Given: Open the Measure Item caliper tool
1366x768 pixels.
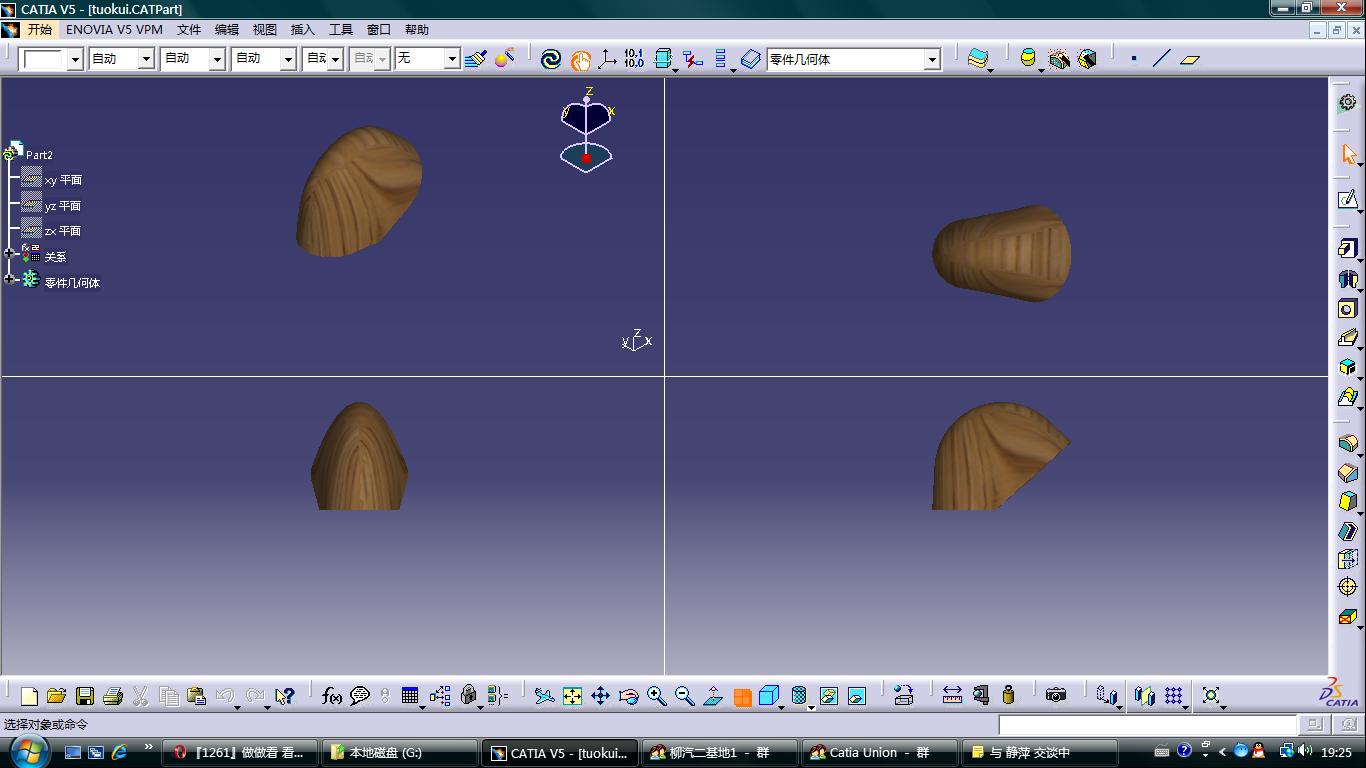Looking at the screenshot, I should (980, 695).
